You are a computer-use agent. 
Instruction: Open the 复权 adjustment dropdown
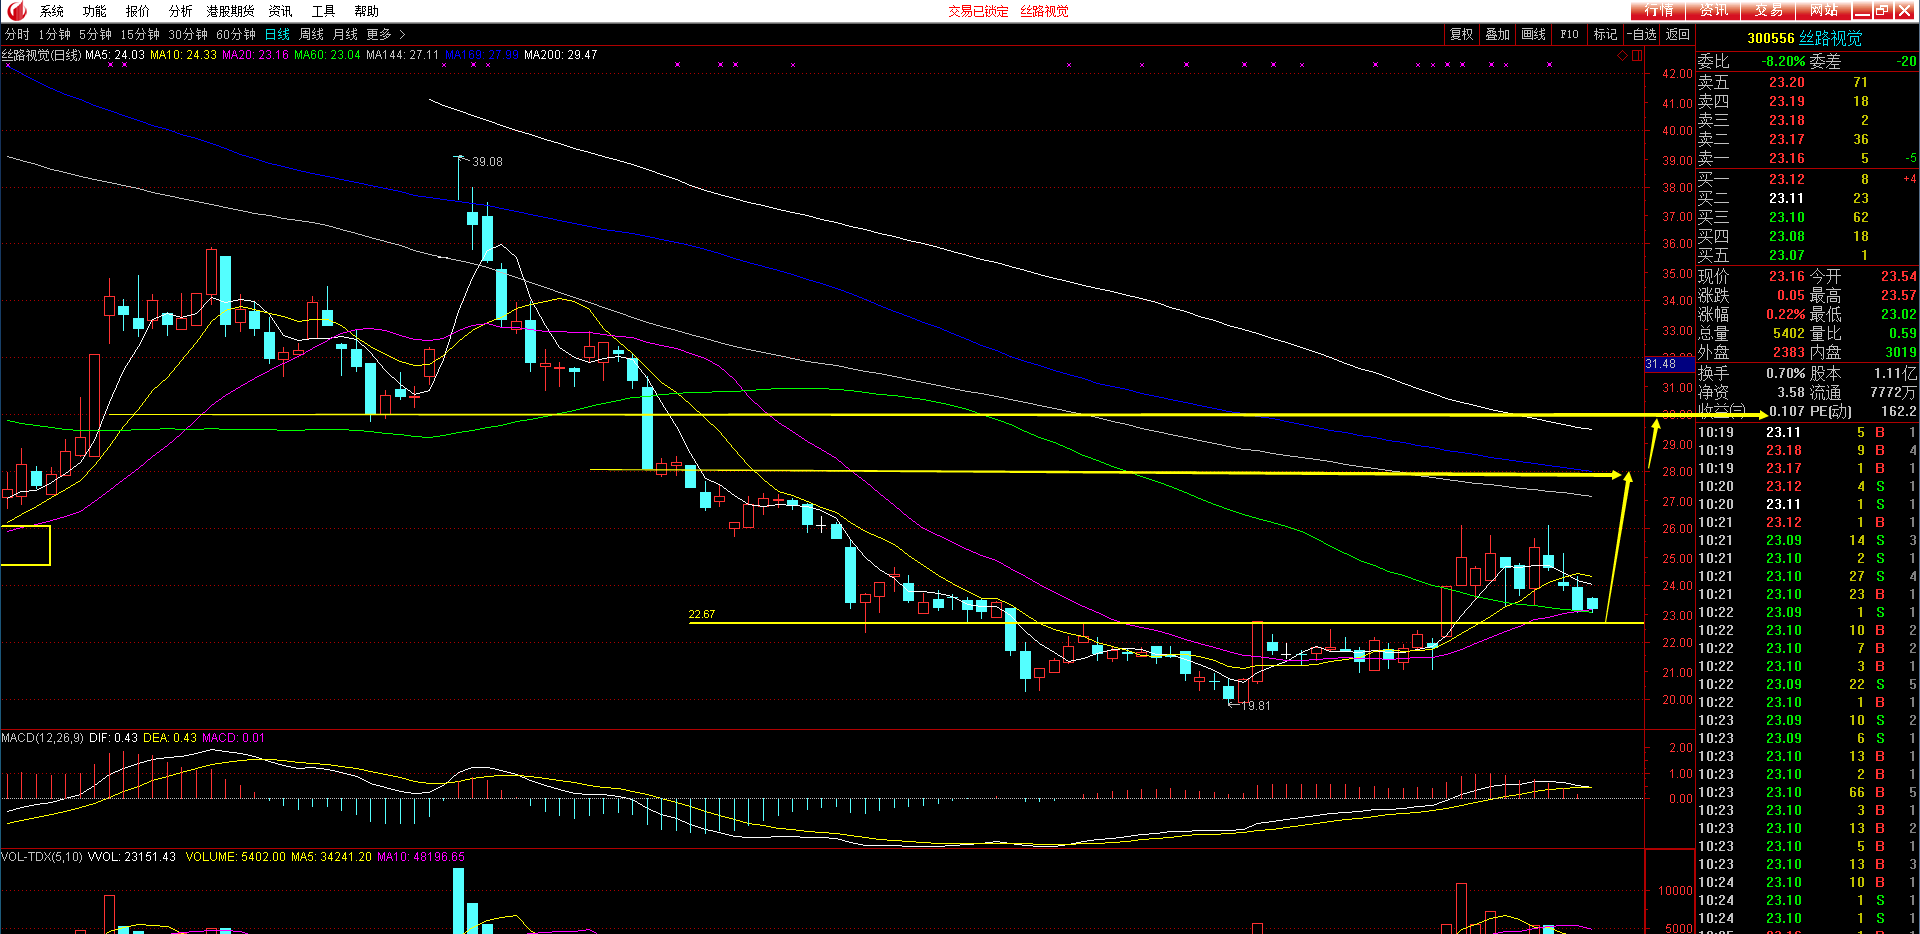click(1462, 35)
